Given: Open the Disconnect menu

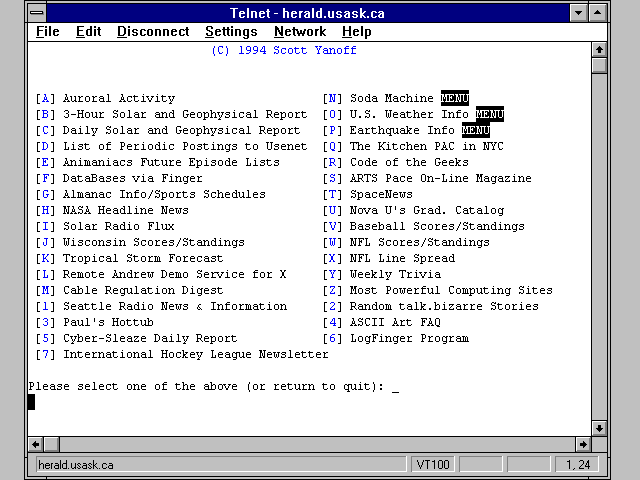Looking at the screenshot, I should coord(152,32).
